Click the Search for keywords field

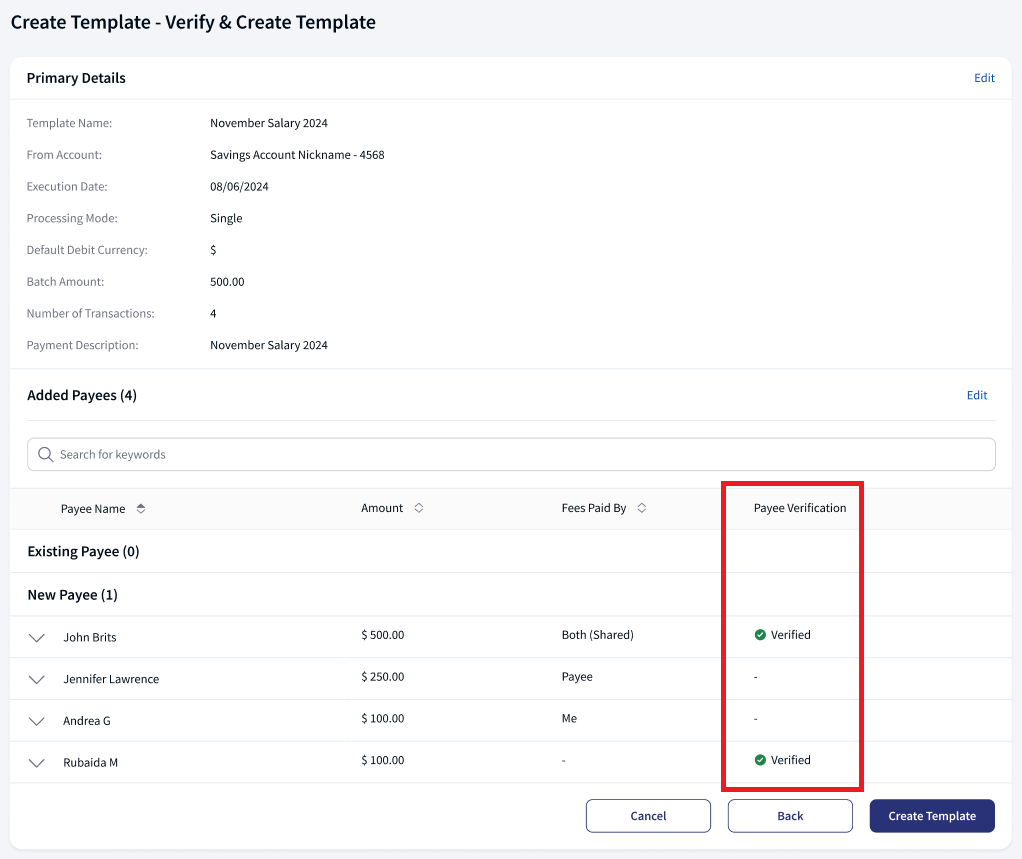pos(511,454)
